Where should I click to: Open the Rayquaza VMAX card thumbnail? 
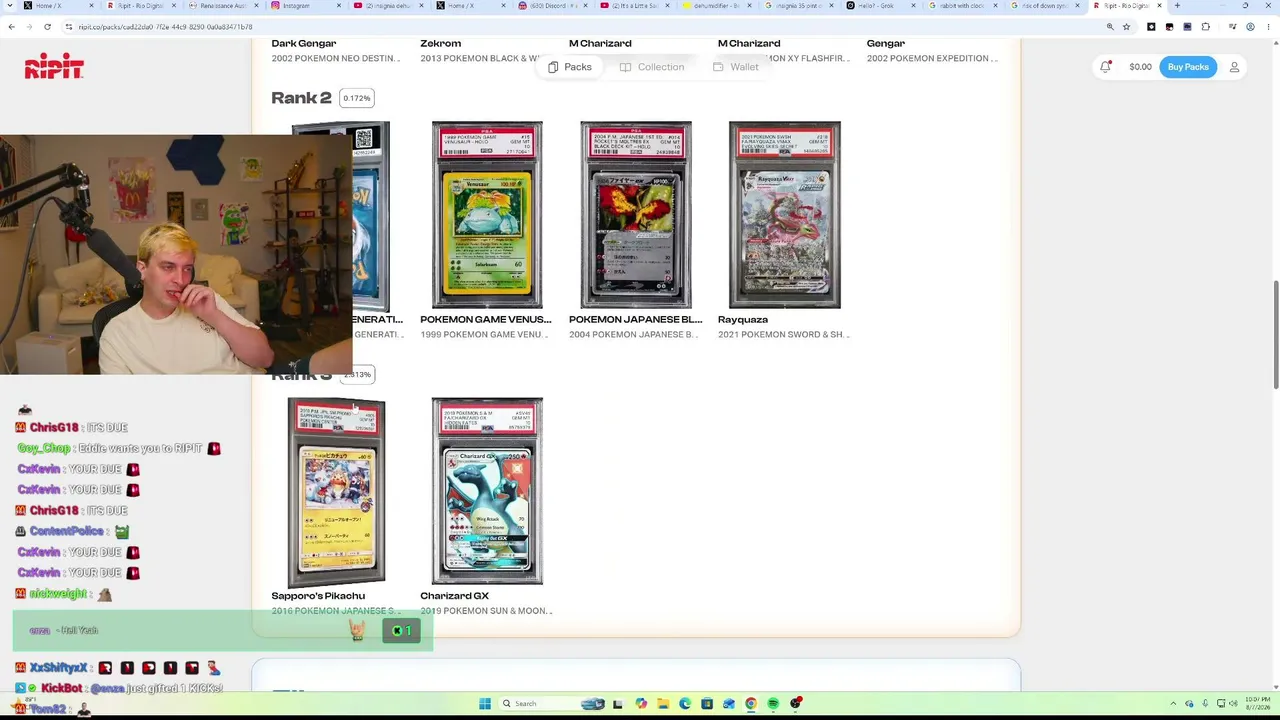coord(785,215)
